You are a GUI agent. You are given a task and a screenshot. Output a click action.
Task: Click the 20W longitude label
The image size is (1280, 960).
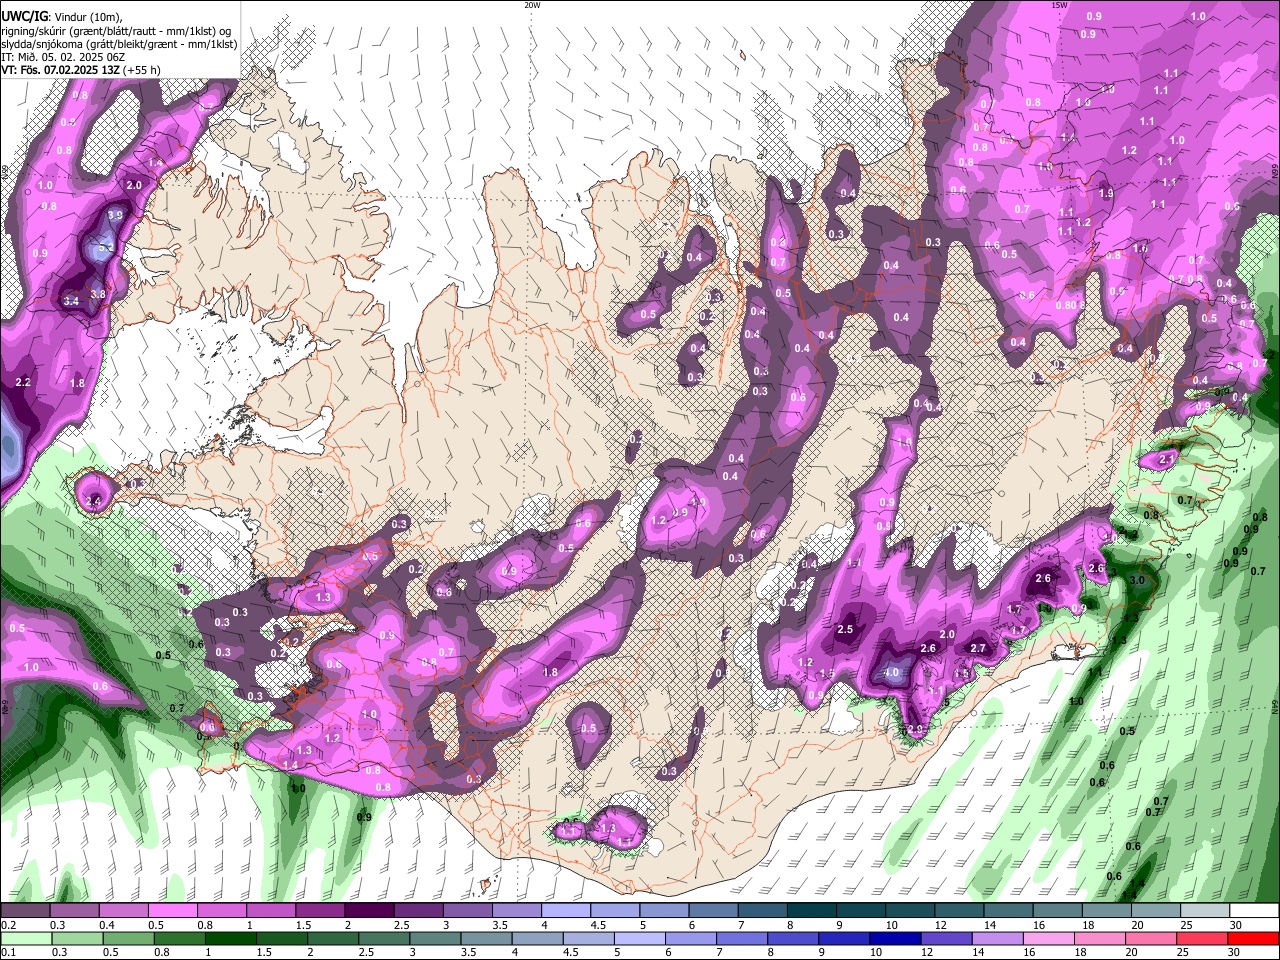[532, 5]
